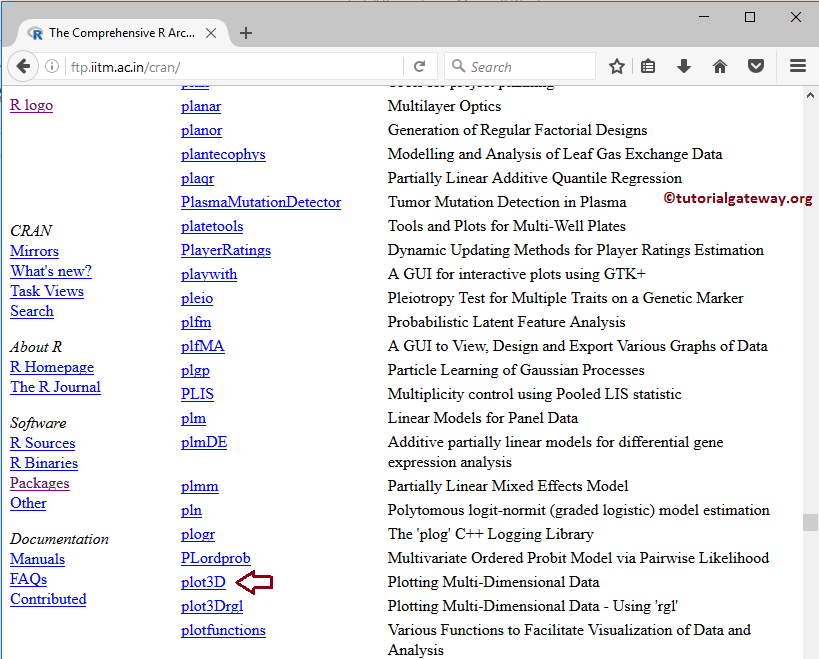The image size is (819, 659).
Task: Open the plot3Drgl package link
Action: point(212,606)
